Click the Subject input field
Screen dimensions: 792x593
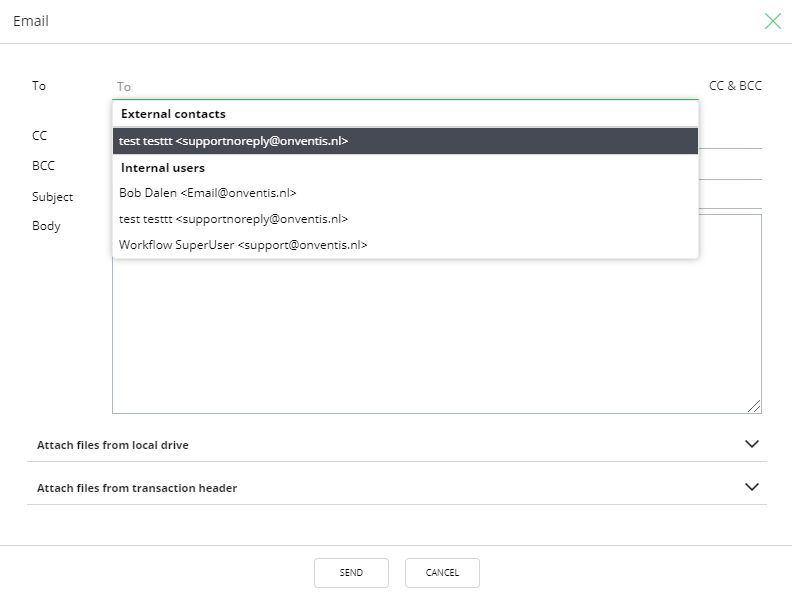[x=730, y=196]
